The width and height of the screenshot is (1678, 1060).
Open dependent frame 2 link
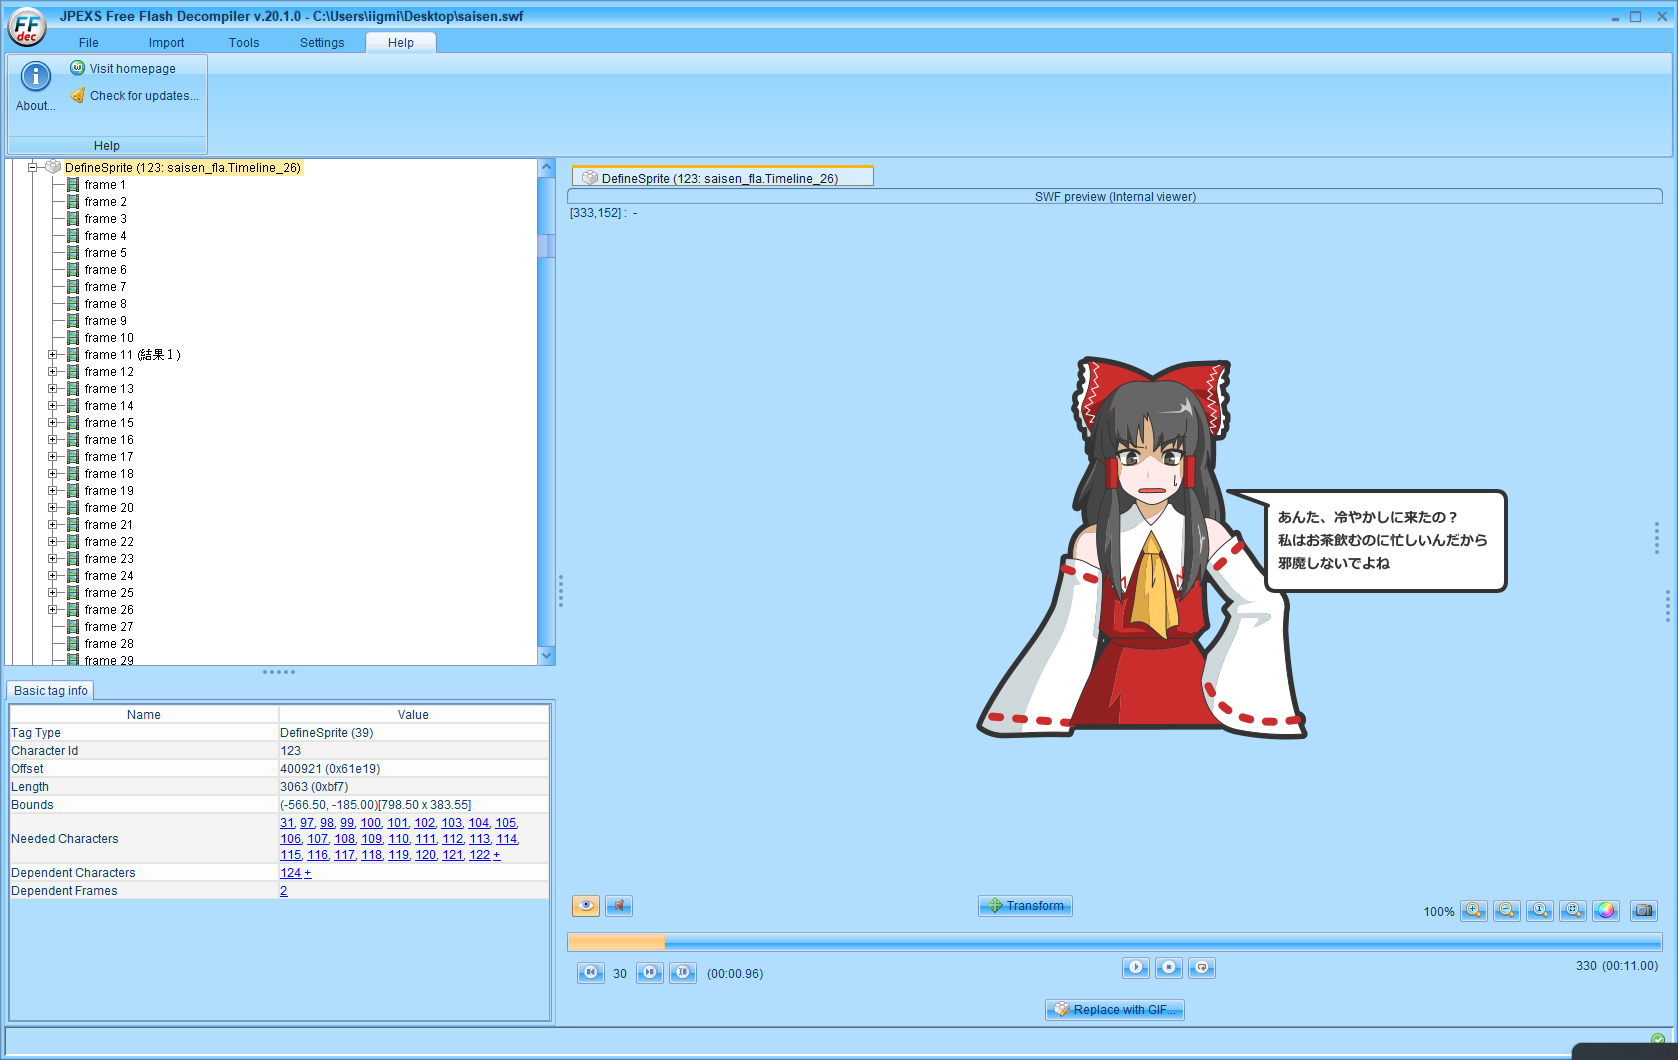click(x=284, y=891)
